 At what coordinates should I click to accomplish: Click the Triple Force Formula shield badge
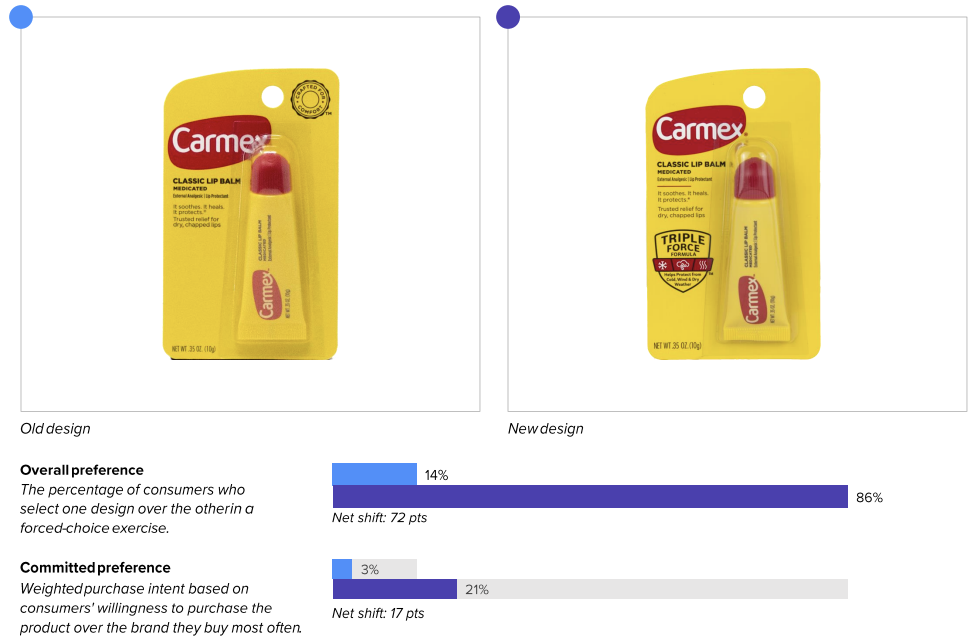click(x=683, y=261)
